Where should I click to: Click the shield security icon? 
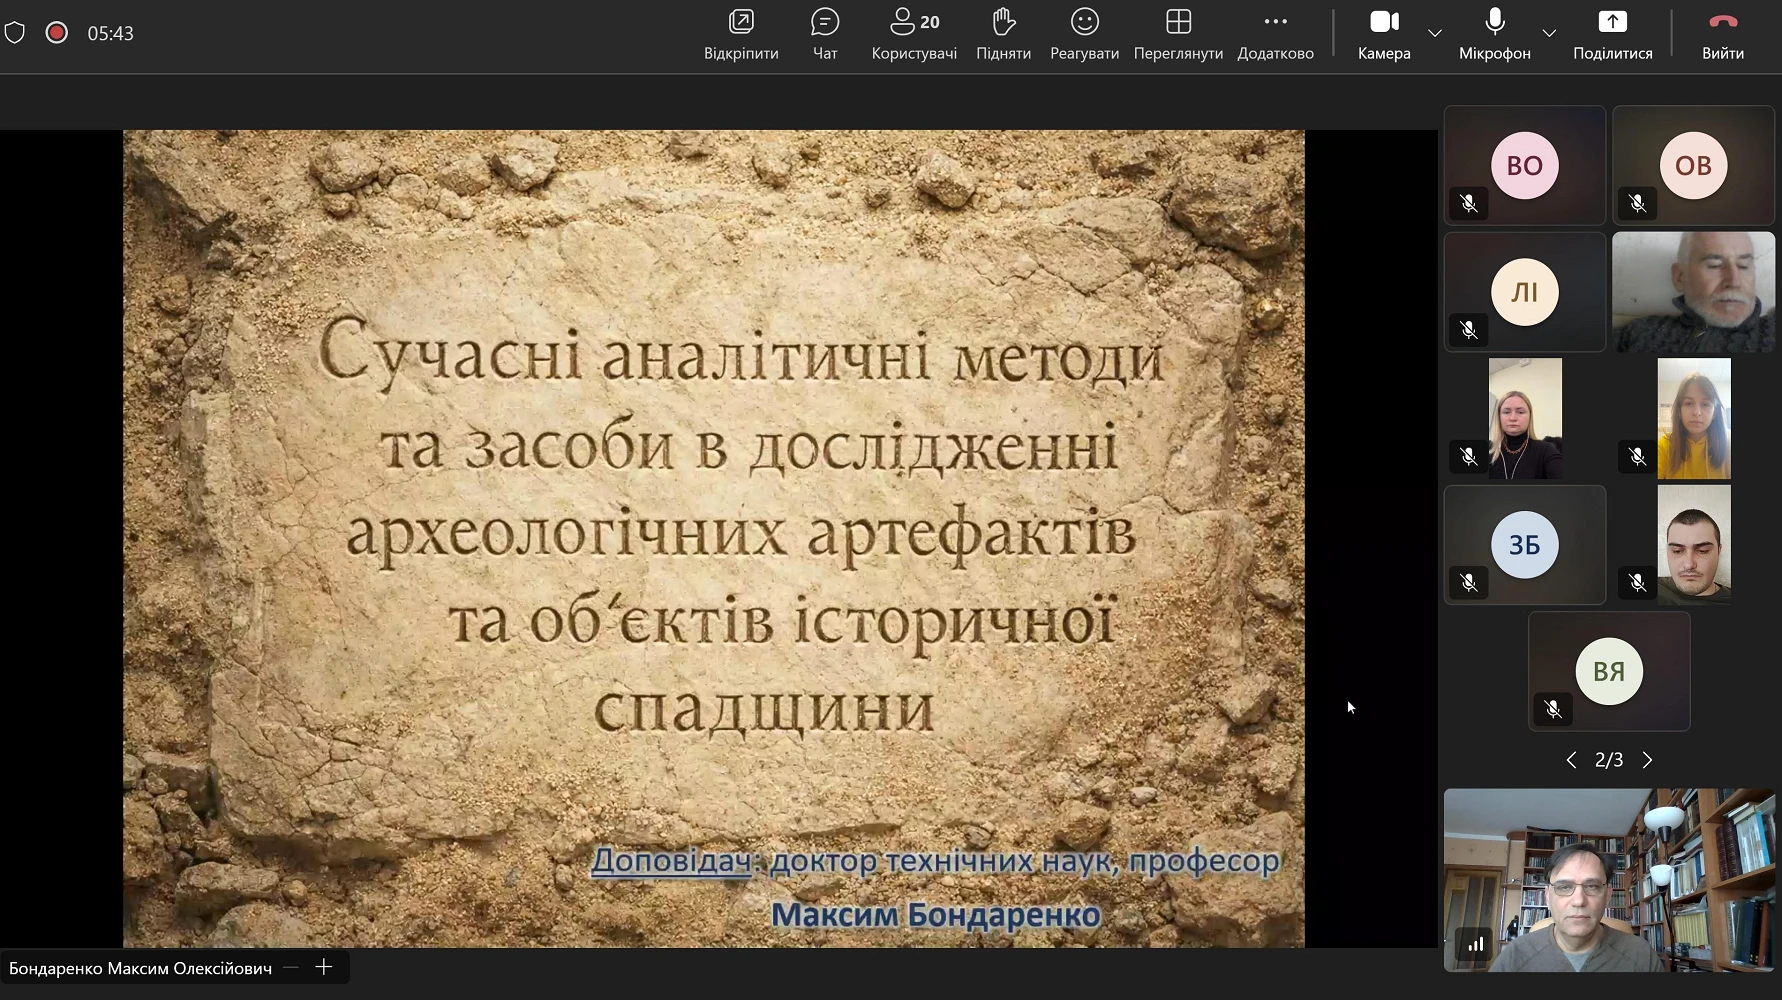point(15,33)
